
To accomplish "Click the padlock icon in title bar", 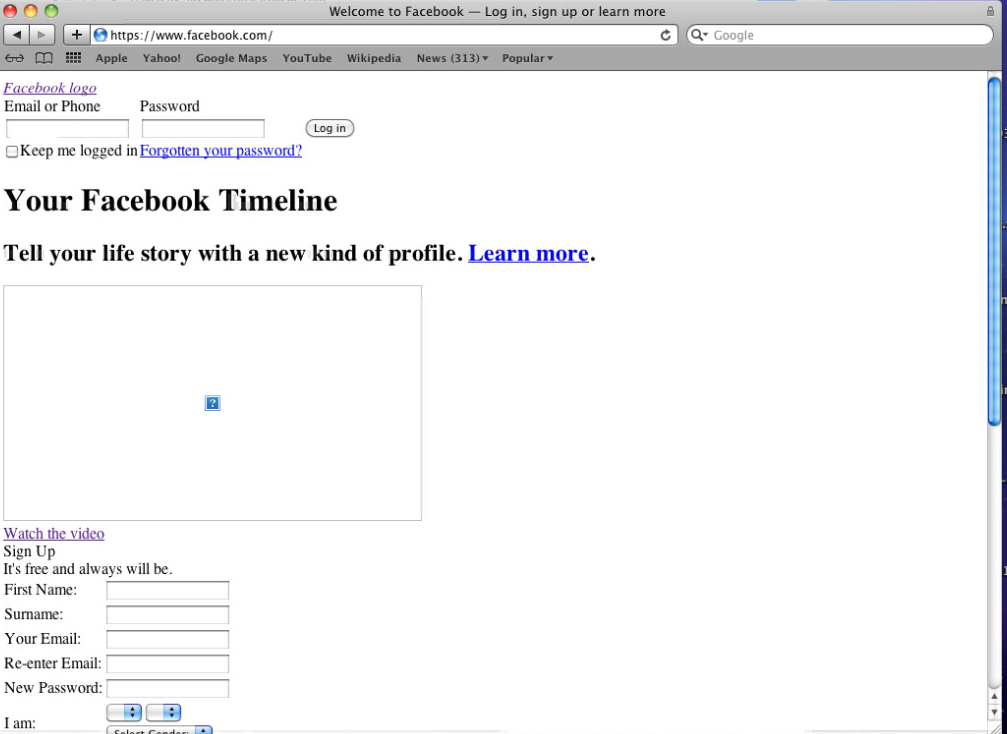I will point(990,11).
